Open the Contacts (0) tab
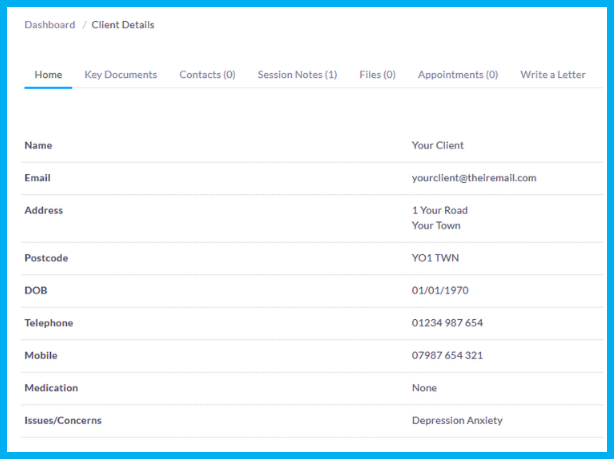 (207, 75)
